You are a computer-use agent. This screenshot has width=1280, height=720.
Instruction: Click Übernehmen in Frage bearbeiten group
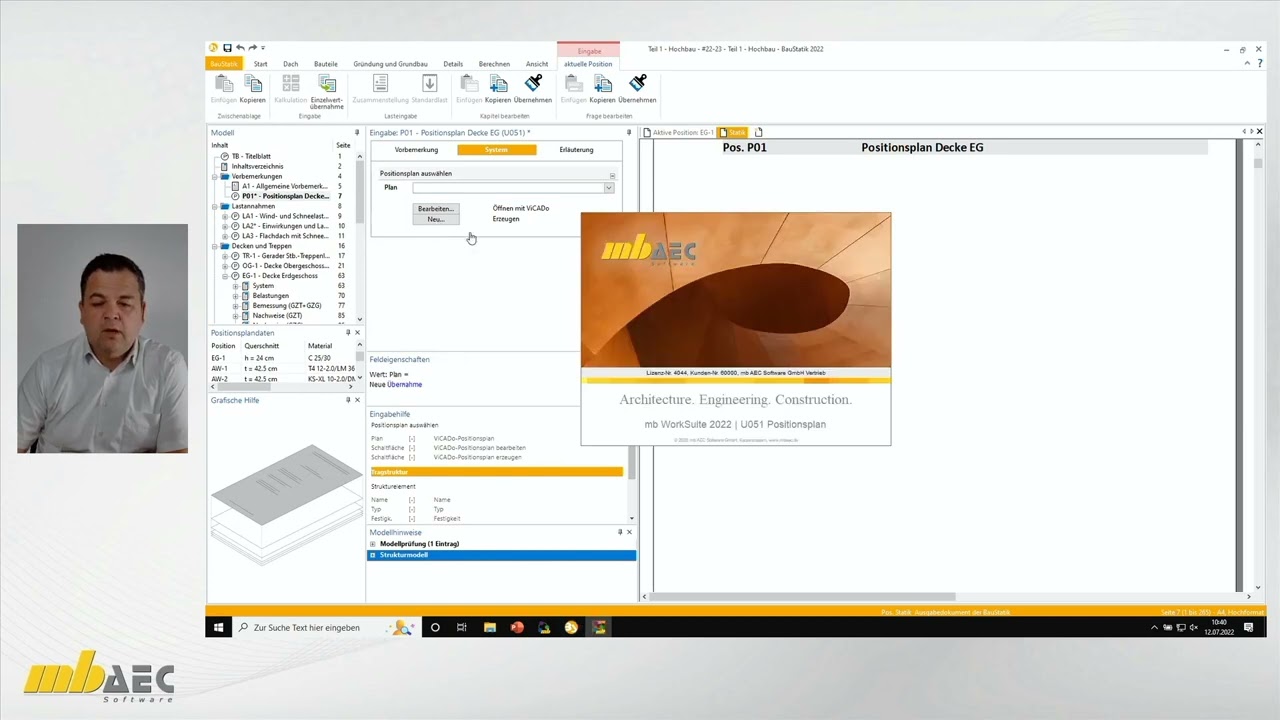pos(637,89)
